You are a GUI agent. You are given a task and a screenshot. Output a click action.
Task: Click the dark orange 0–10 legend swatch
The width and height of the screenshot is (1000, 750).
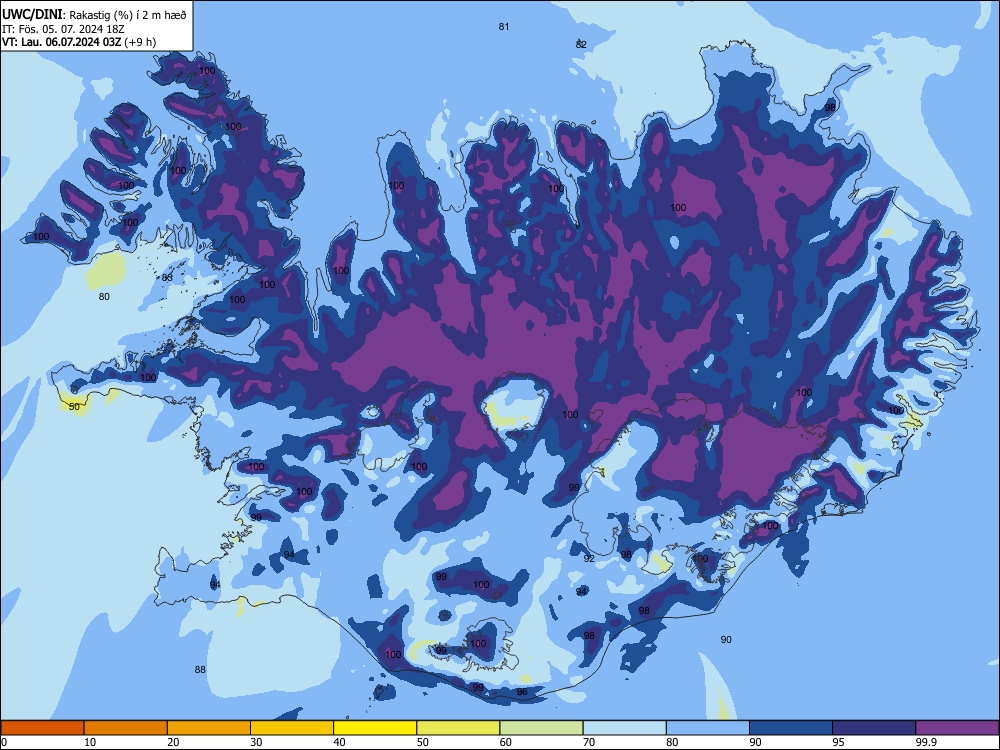point(42,728)
